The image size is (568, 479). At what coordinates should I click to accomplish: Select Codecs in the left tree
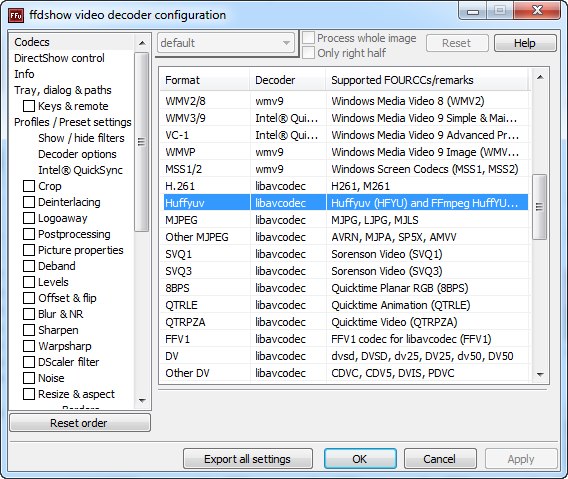[32, 42]
